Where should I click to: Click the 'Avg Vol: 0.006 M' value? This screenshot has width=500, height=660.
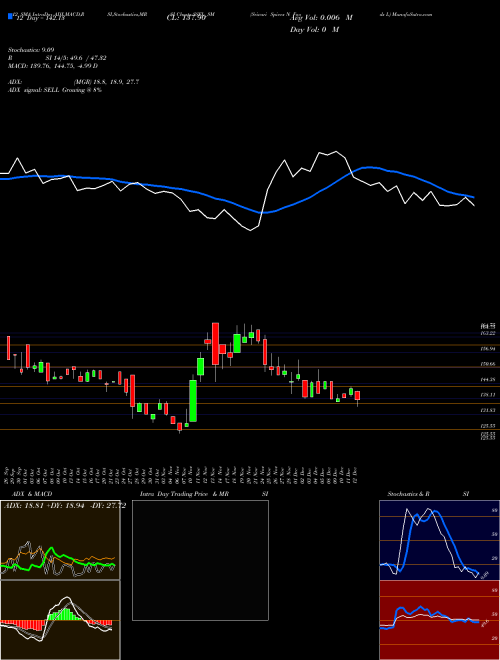321,18
